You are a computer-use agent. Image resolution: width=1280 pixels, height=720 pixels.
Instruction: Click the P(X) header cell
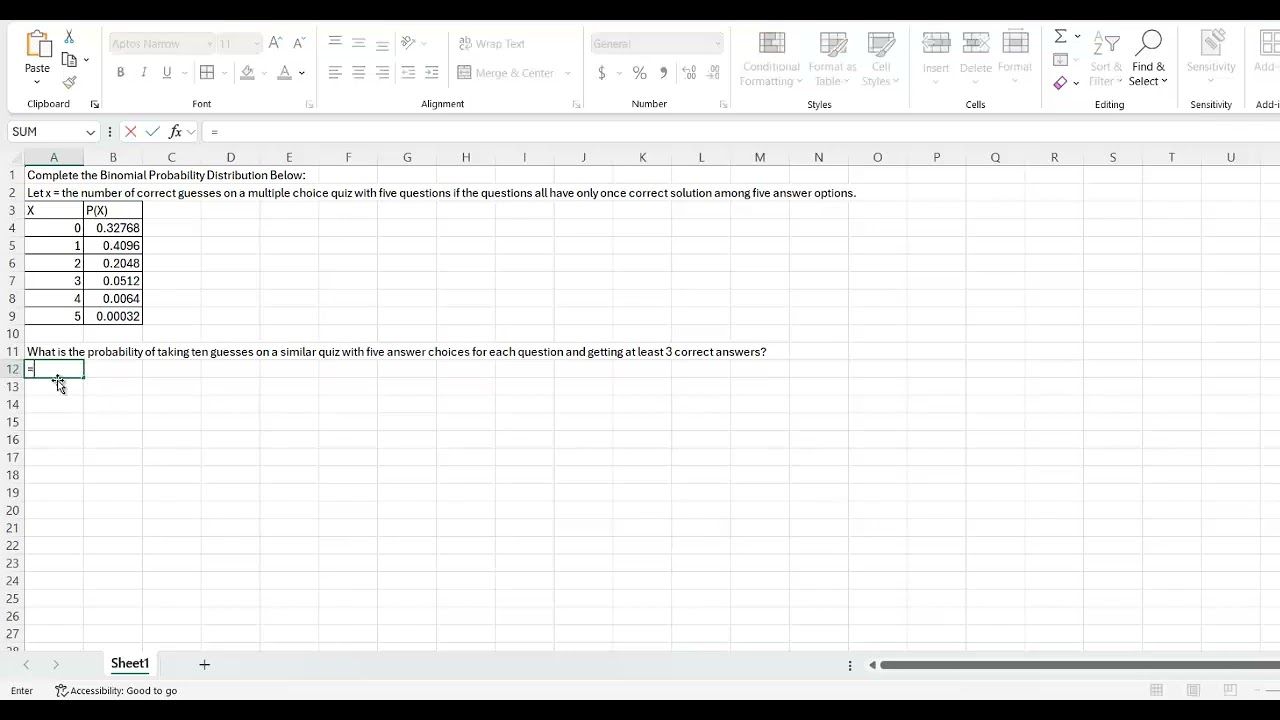[x=113, y=211]
